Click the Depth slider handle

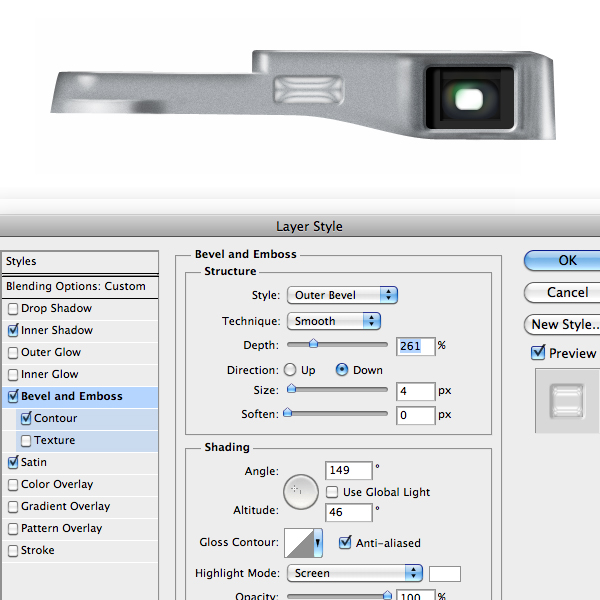313,343
